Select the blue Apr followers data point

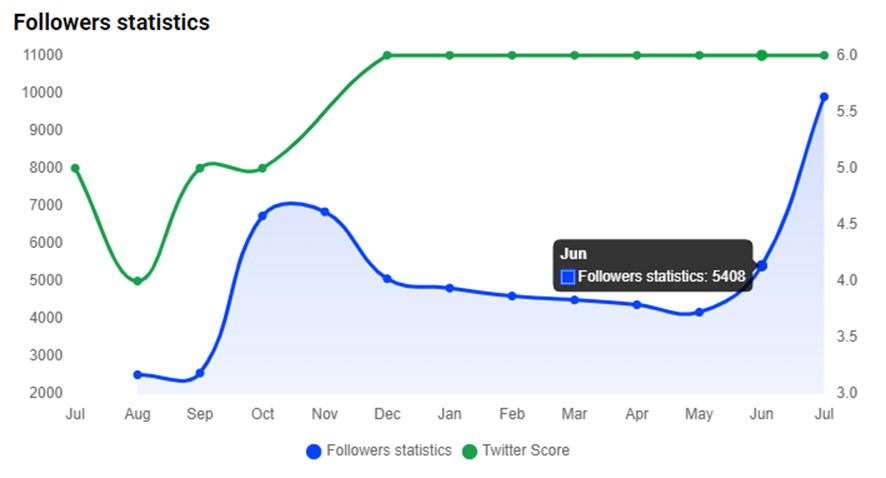(x=637, y=305)
